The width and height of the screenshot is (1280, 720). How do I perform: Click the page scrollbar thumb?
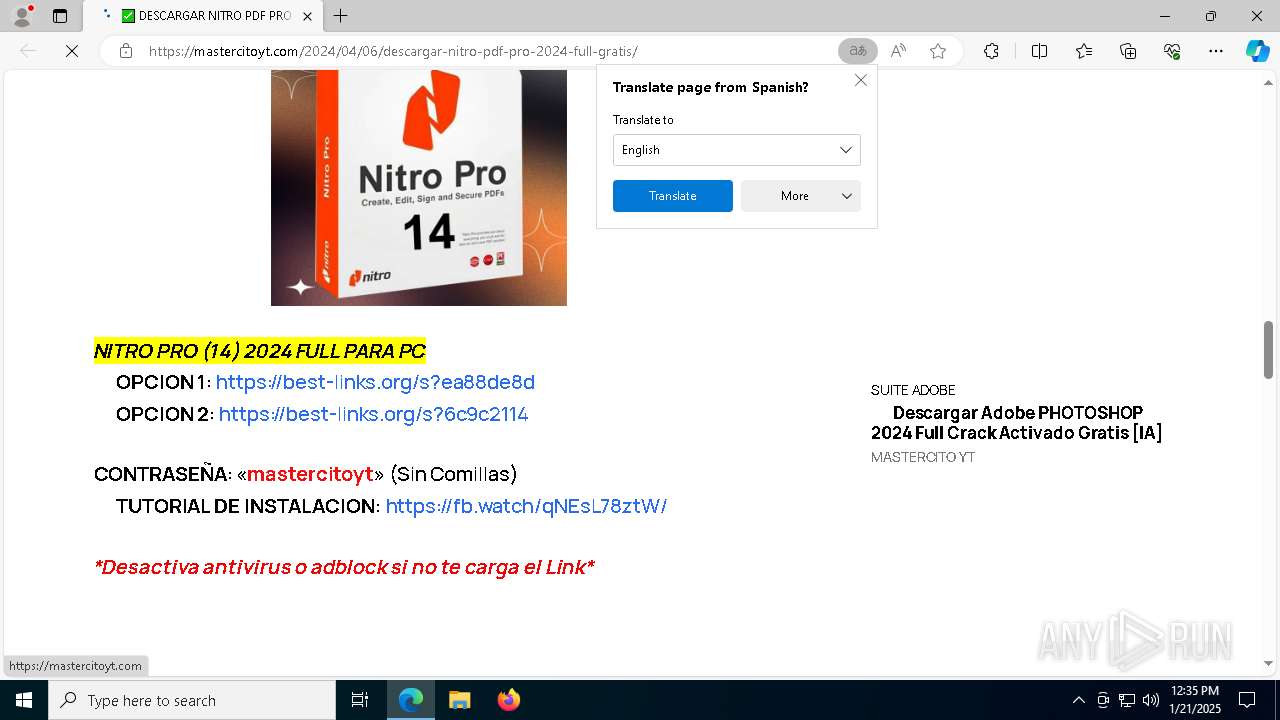click(x=1268, y=350)
